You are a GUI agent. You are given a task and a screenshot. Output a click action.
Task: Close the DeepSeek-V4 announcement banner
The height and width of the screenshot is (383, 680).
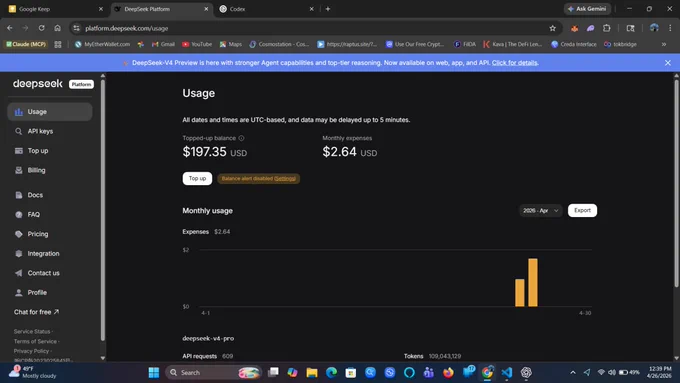[x=668, y=63]
